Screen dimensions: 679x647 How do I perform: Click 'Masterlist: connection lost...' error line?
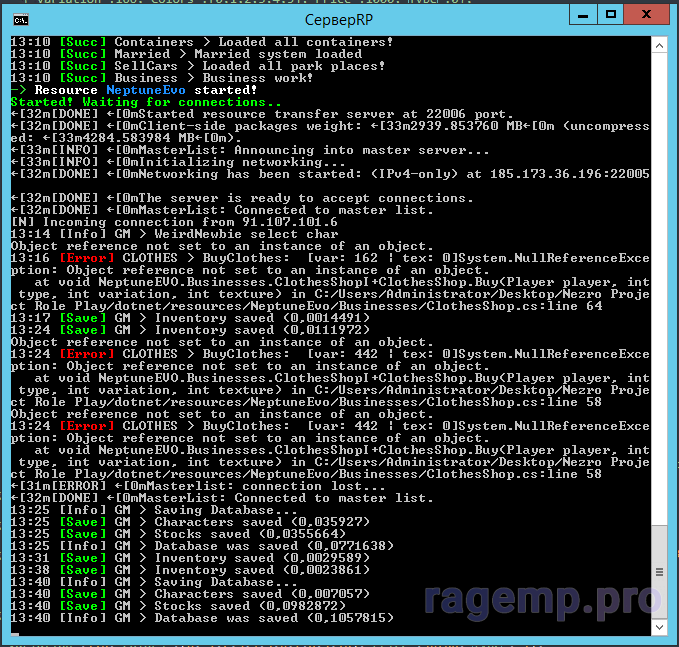[198, 486]
